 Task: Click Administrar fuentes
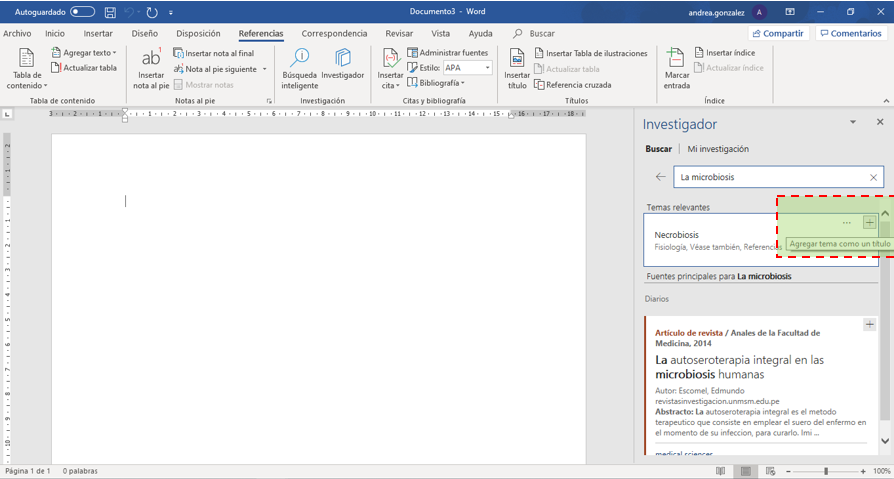(x=448, y=52)
